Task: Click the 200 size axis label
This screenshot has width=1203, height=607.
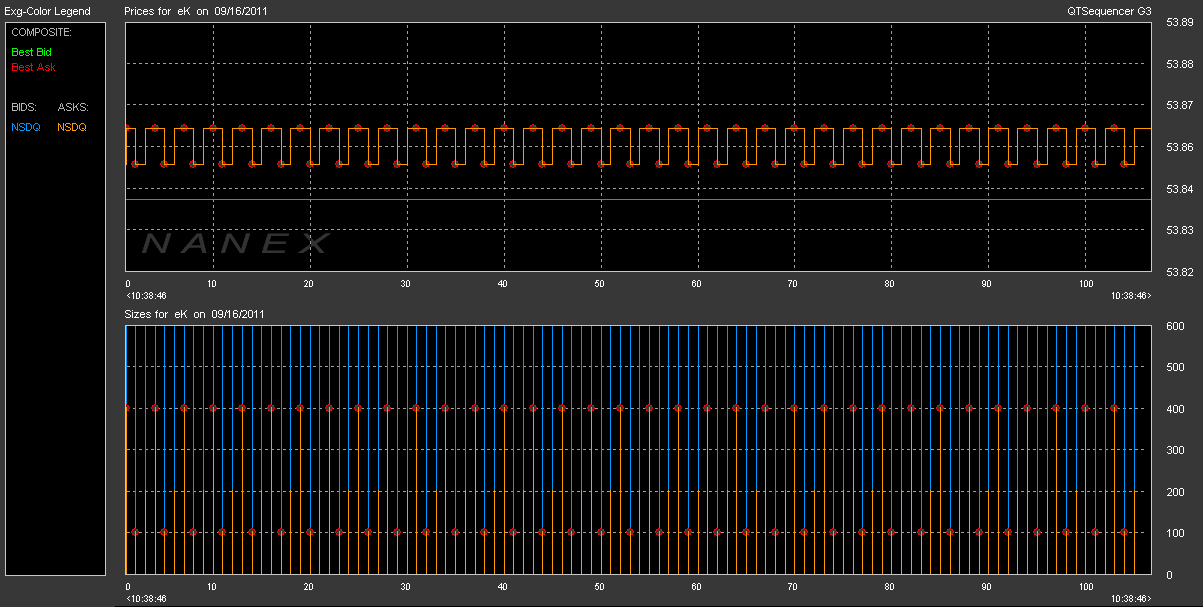Action: tap(1175, 492)
